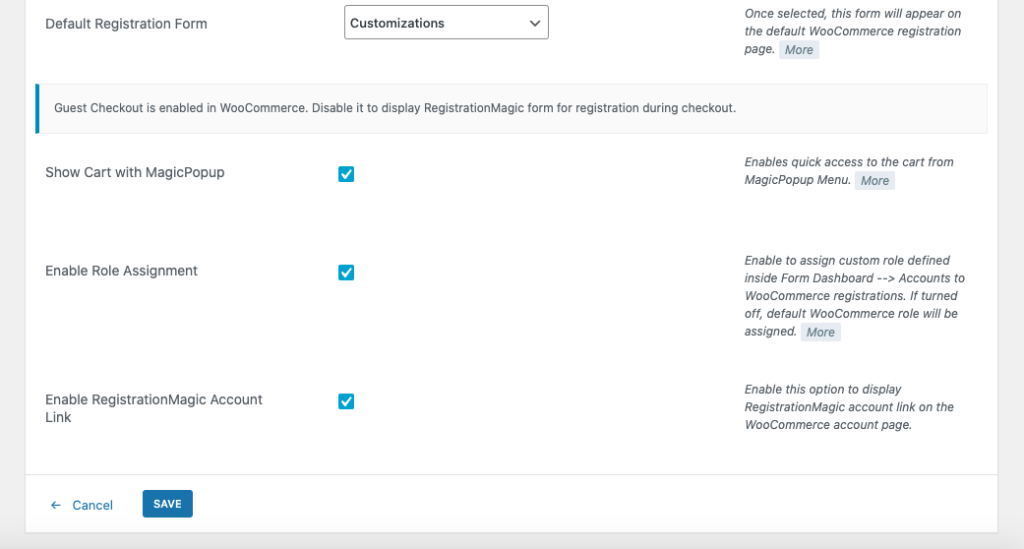
Task: Open the Default Registration Form dropdown
Action: click(446, 23)
